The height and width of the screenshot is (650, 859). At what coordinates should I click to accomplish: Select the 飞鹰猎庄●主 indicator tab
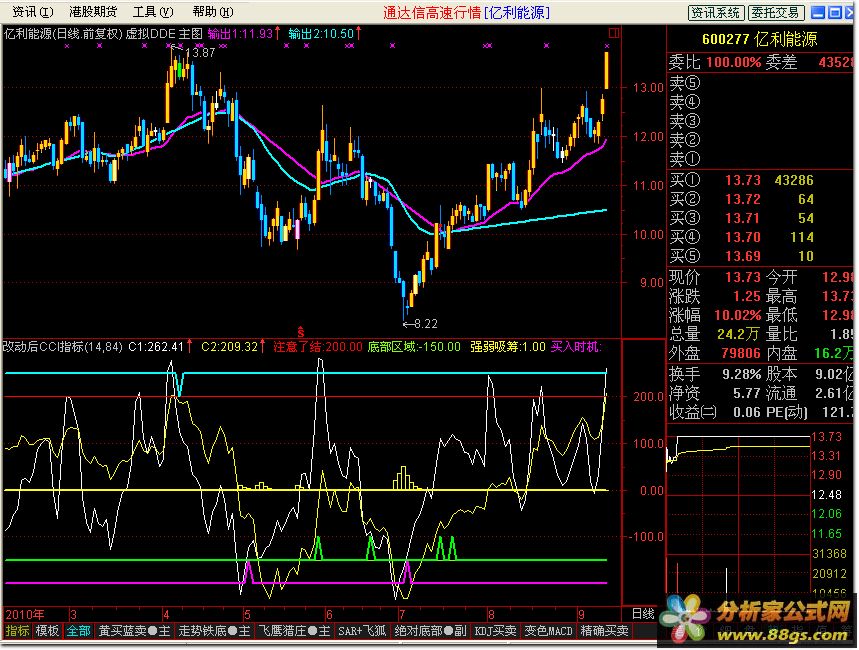pos(294,631)
